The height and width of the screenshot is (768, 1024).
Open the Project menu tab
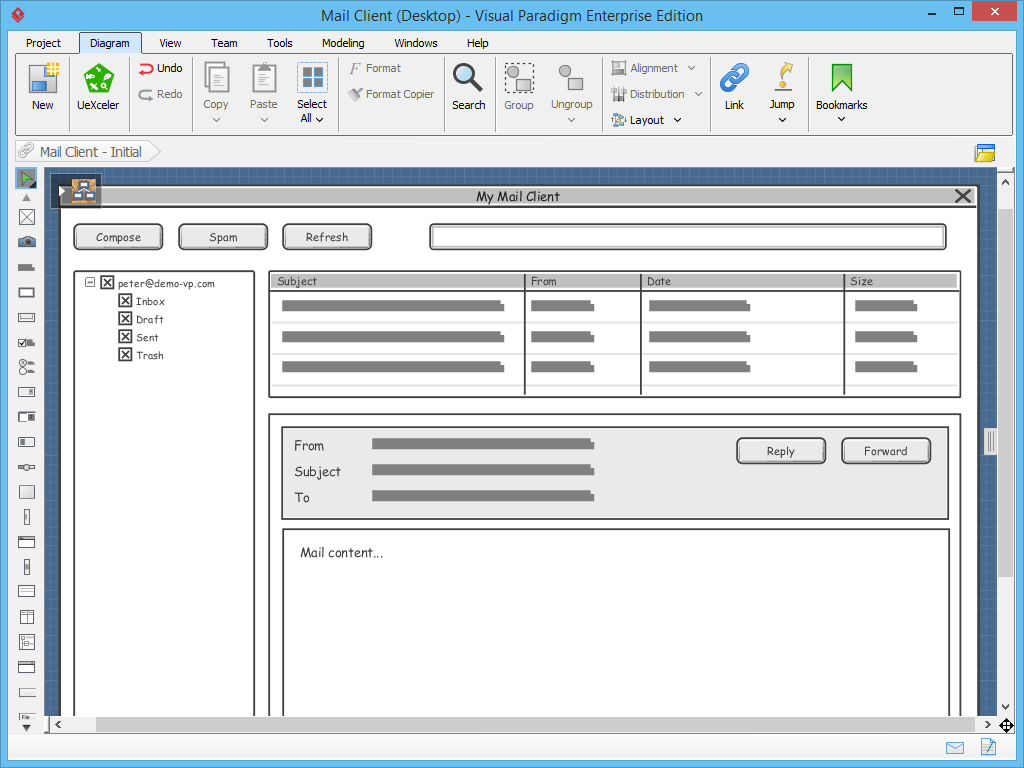pos(43,43)
